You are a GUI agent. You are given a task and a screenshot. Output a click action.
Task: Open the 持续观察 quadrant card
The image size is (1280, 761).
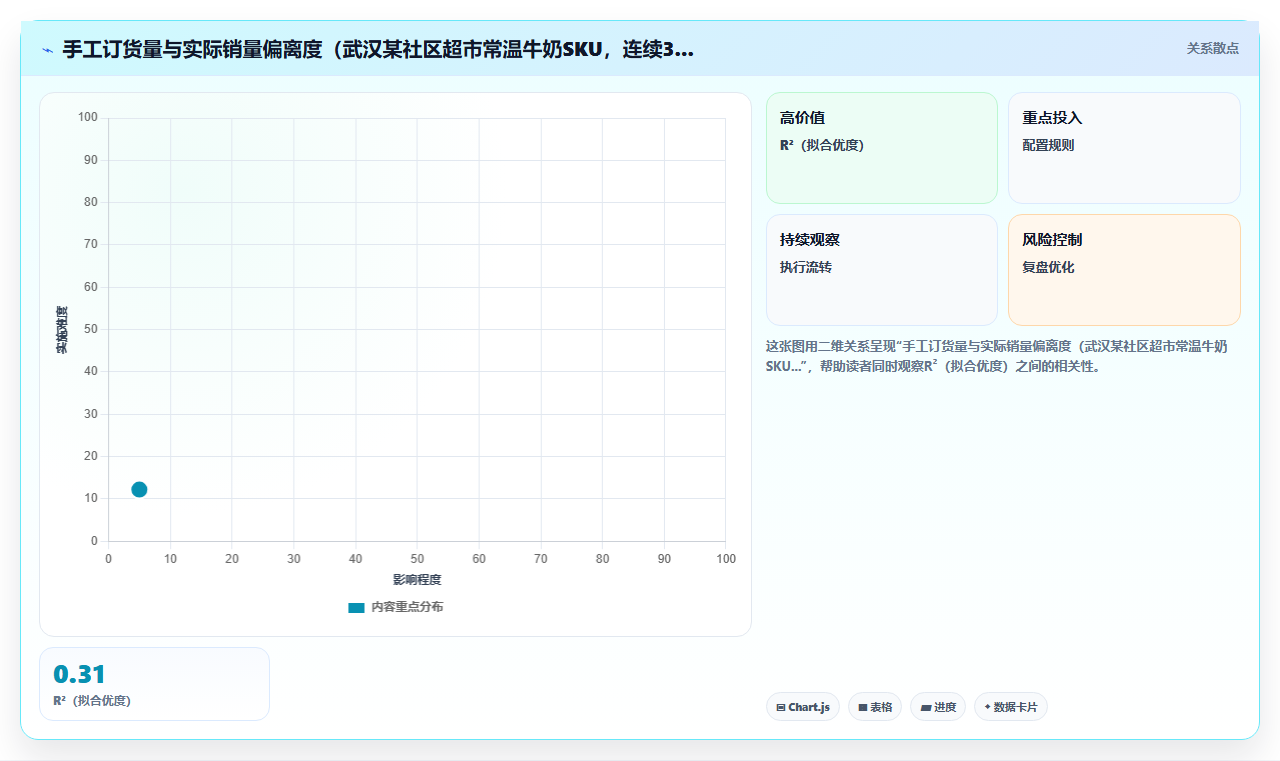click(x=882, y=270)
